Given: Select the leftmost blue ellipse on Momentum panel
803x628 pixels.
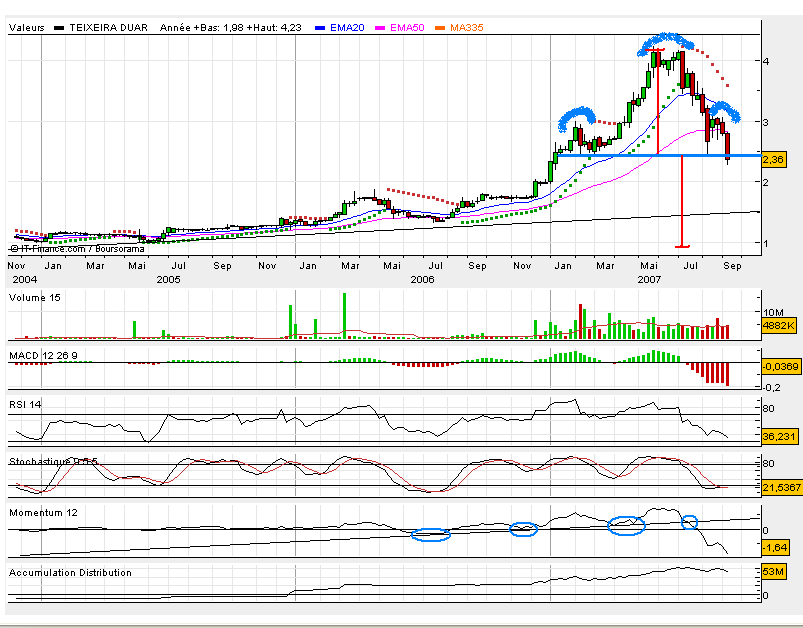Looking at the screenshot, I should 431,535.
